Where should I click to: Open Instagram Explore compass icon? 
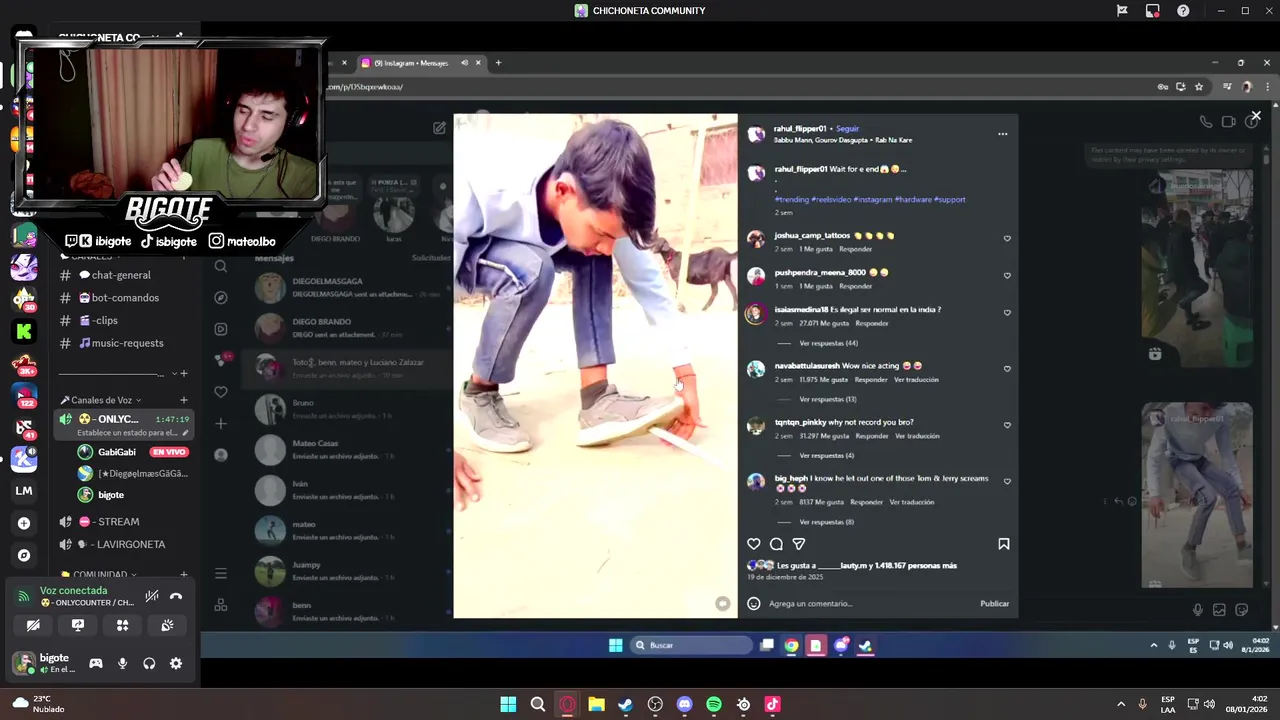click(x=221, y=297)
